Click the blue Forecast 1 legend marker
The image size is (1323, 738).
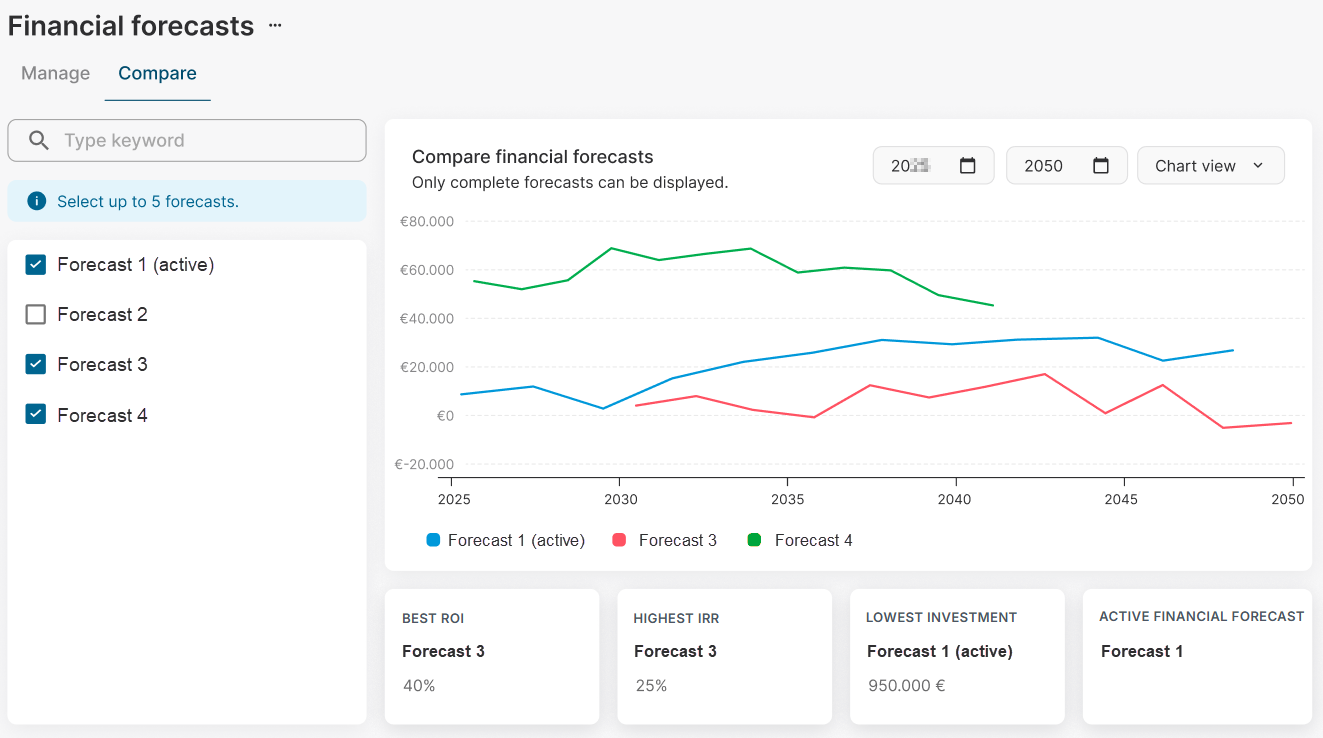pos(433,540)
